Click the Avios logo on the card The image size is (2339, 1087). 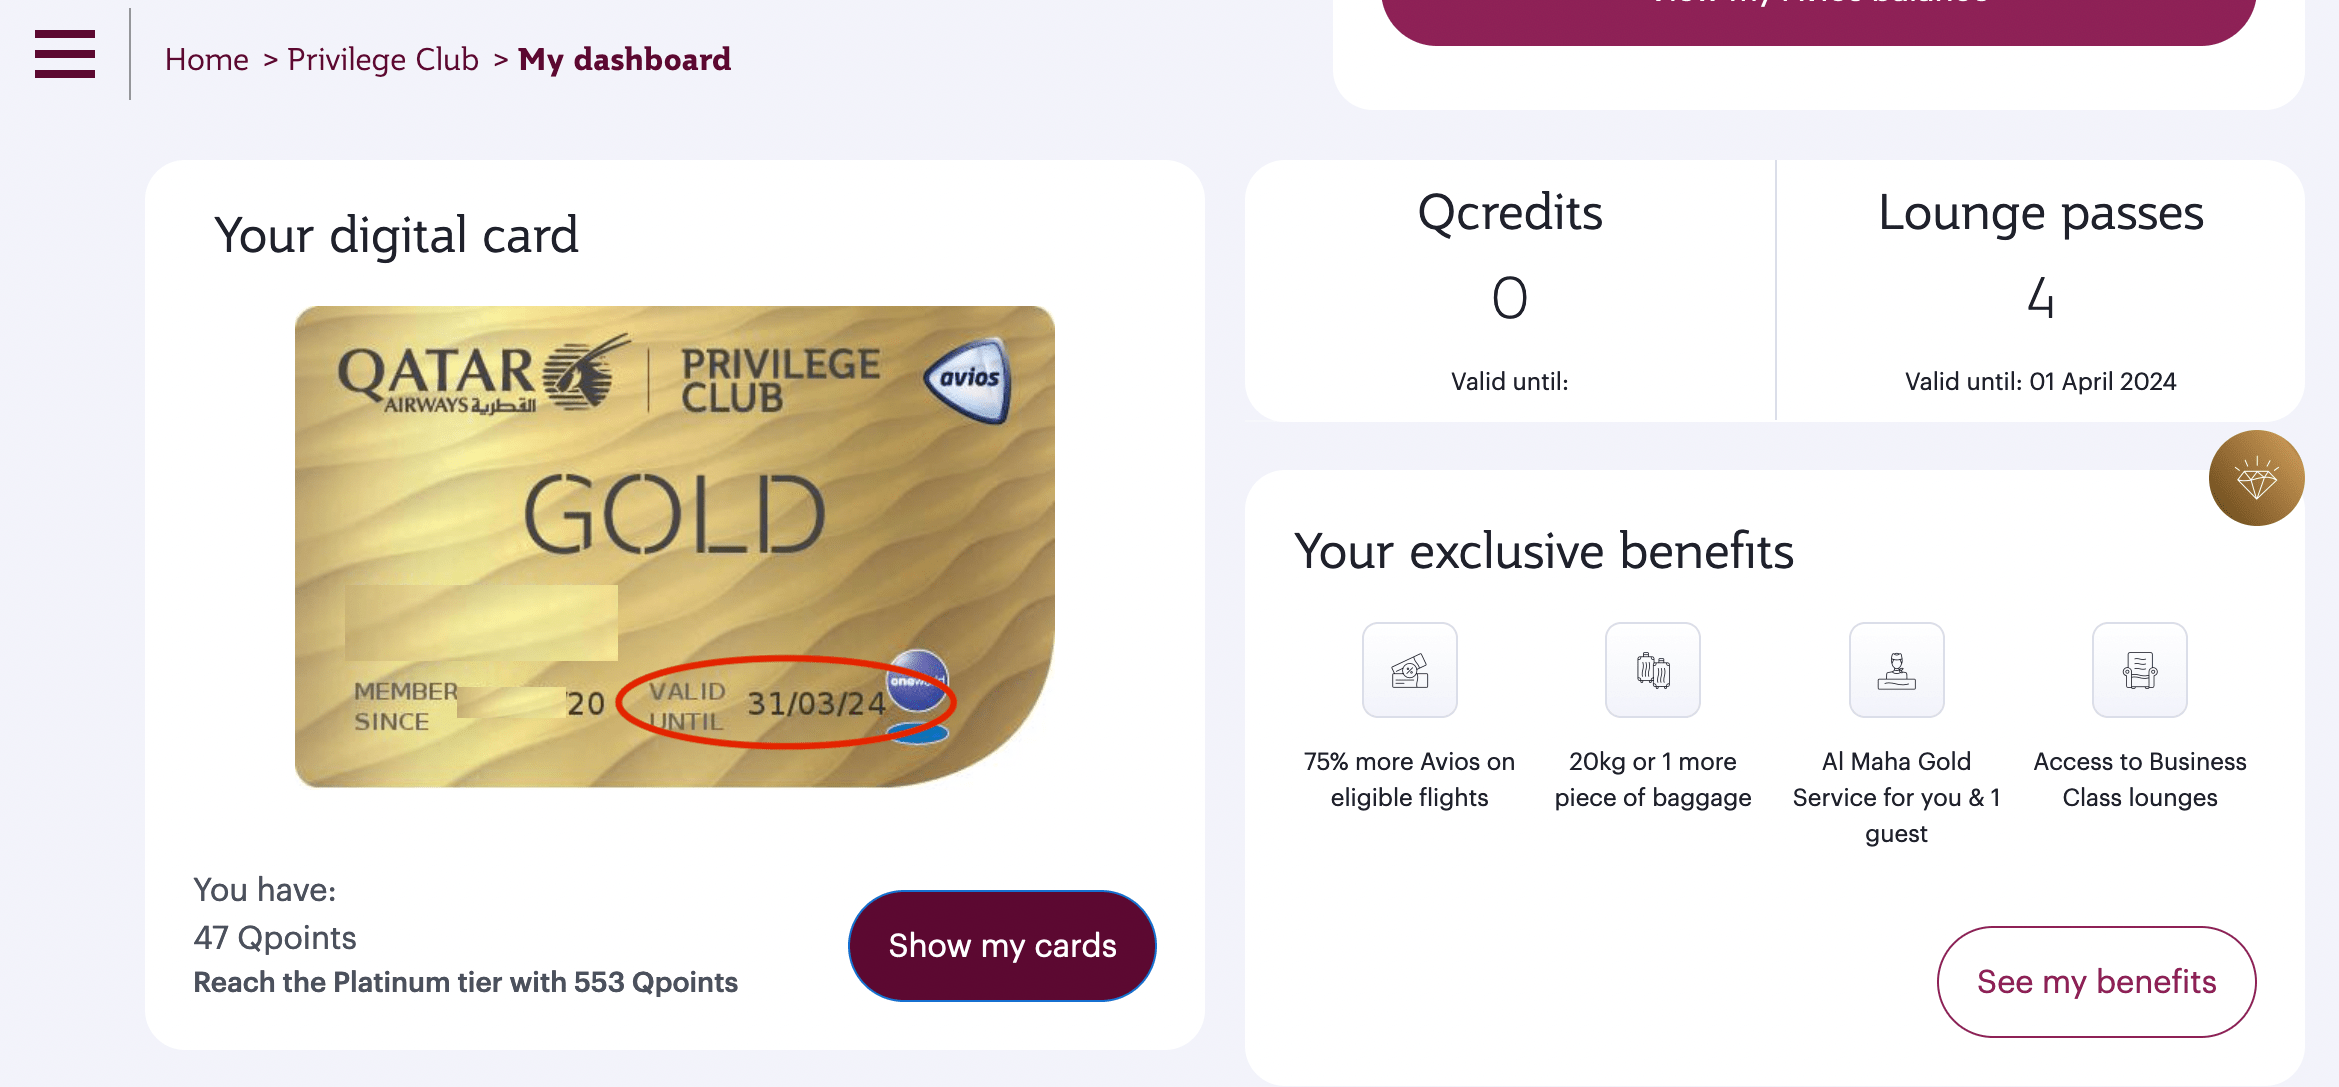coord(968,378)
